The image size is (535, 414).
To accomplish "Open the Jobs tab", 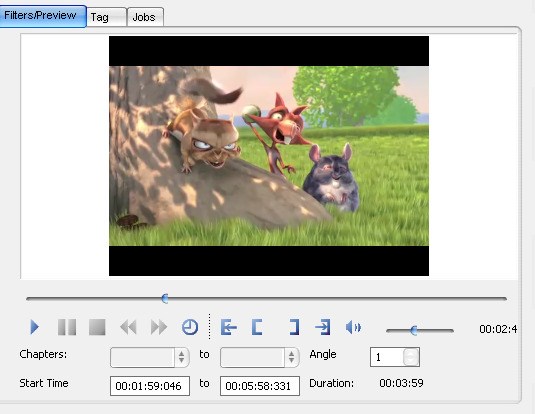I will click(x=145, y=17).
